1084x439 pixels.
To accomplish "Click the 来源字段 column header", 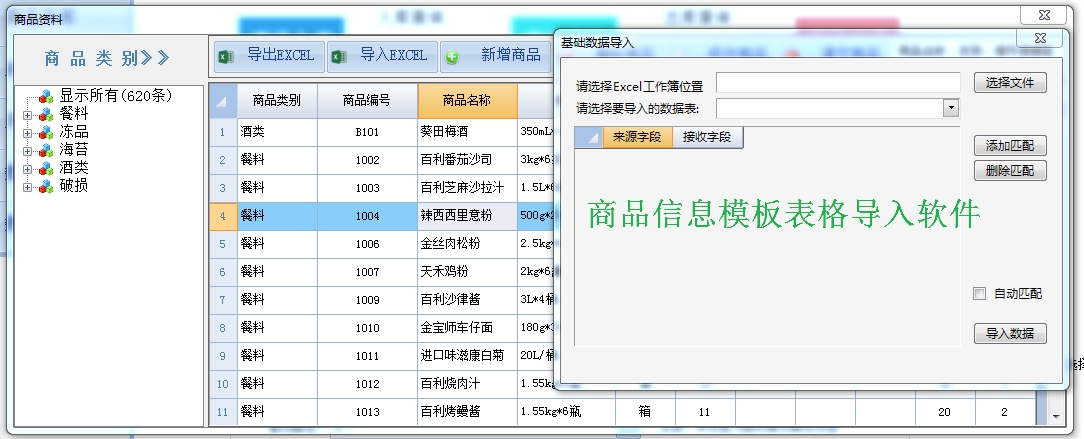I will click(x=637, y=137).
